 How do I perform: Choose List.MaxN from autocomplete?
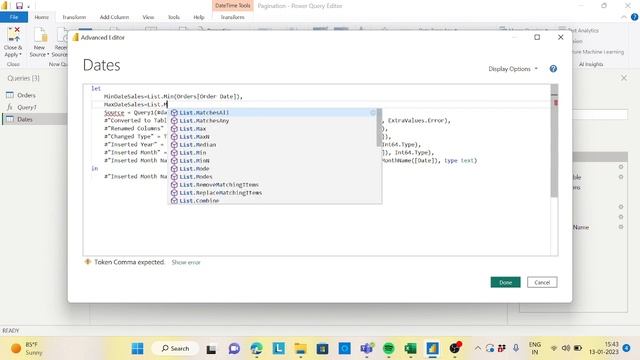[x=272, y=137]
